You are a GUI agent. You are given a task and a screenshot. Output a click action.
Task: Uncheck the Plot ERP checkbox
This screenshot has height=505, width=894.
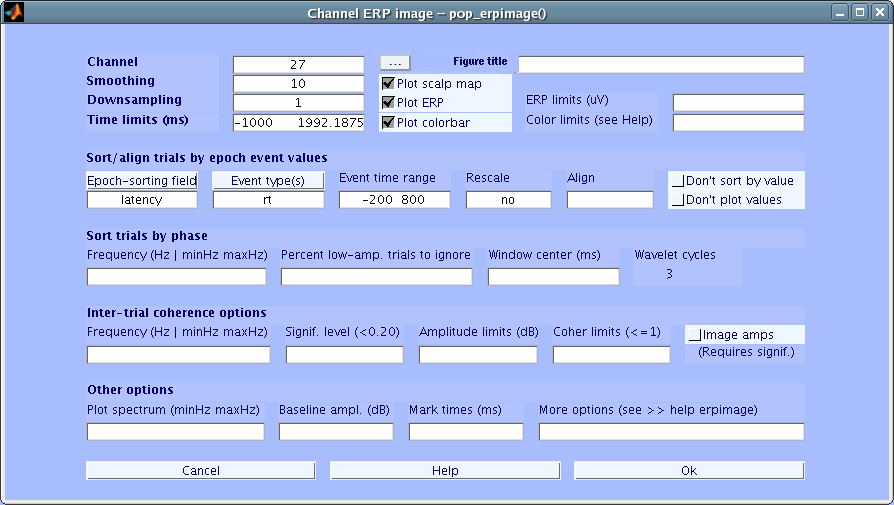388,103
